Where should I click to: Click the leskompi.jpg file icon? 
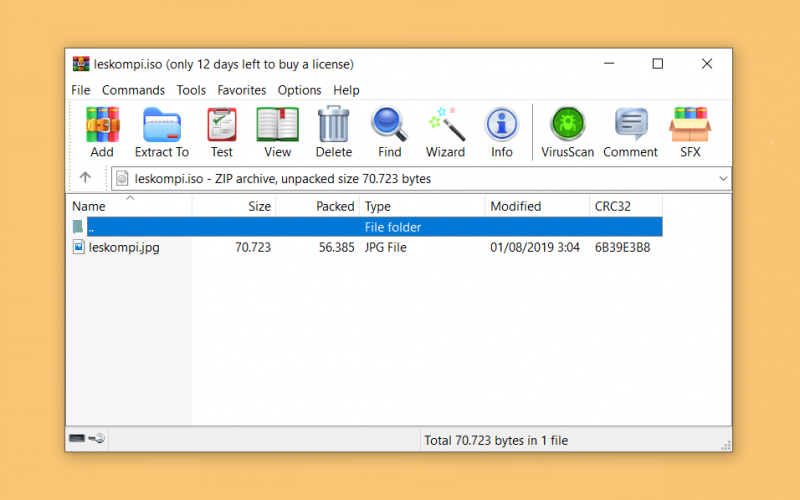point(79,247)
